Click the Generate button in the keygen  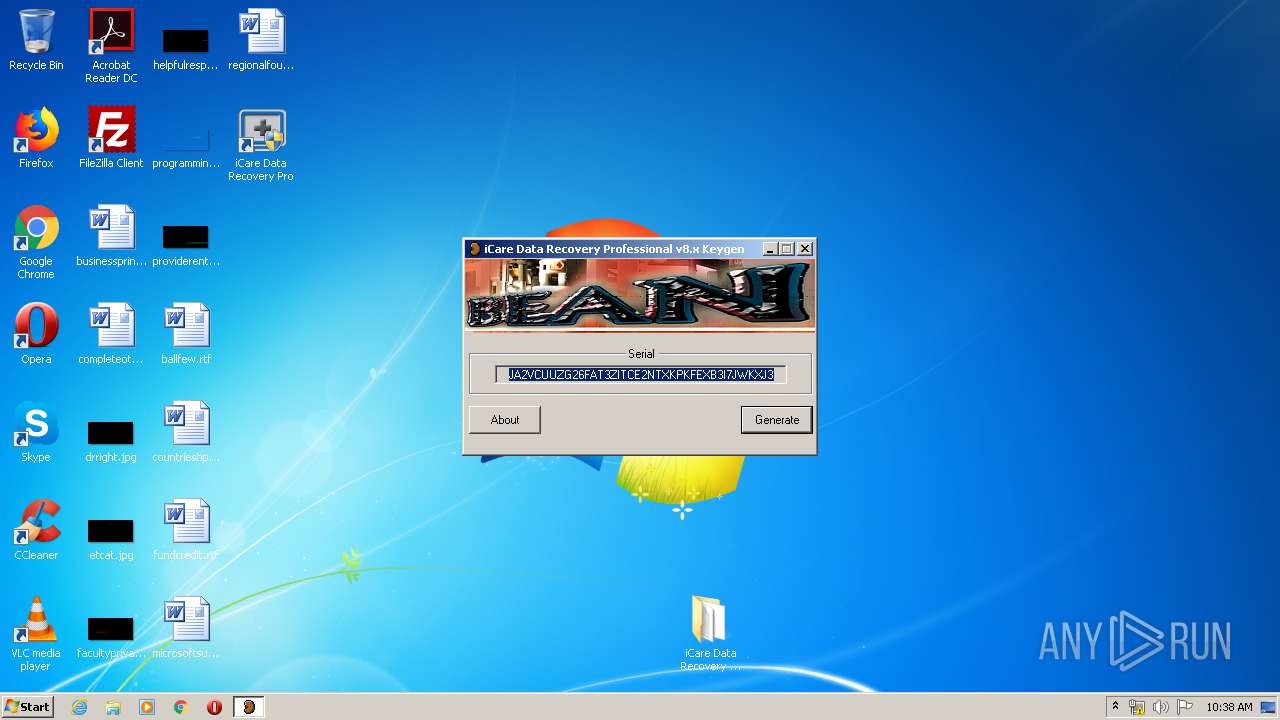(x=777, y=420)
